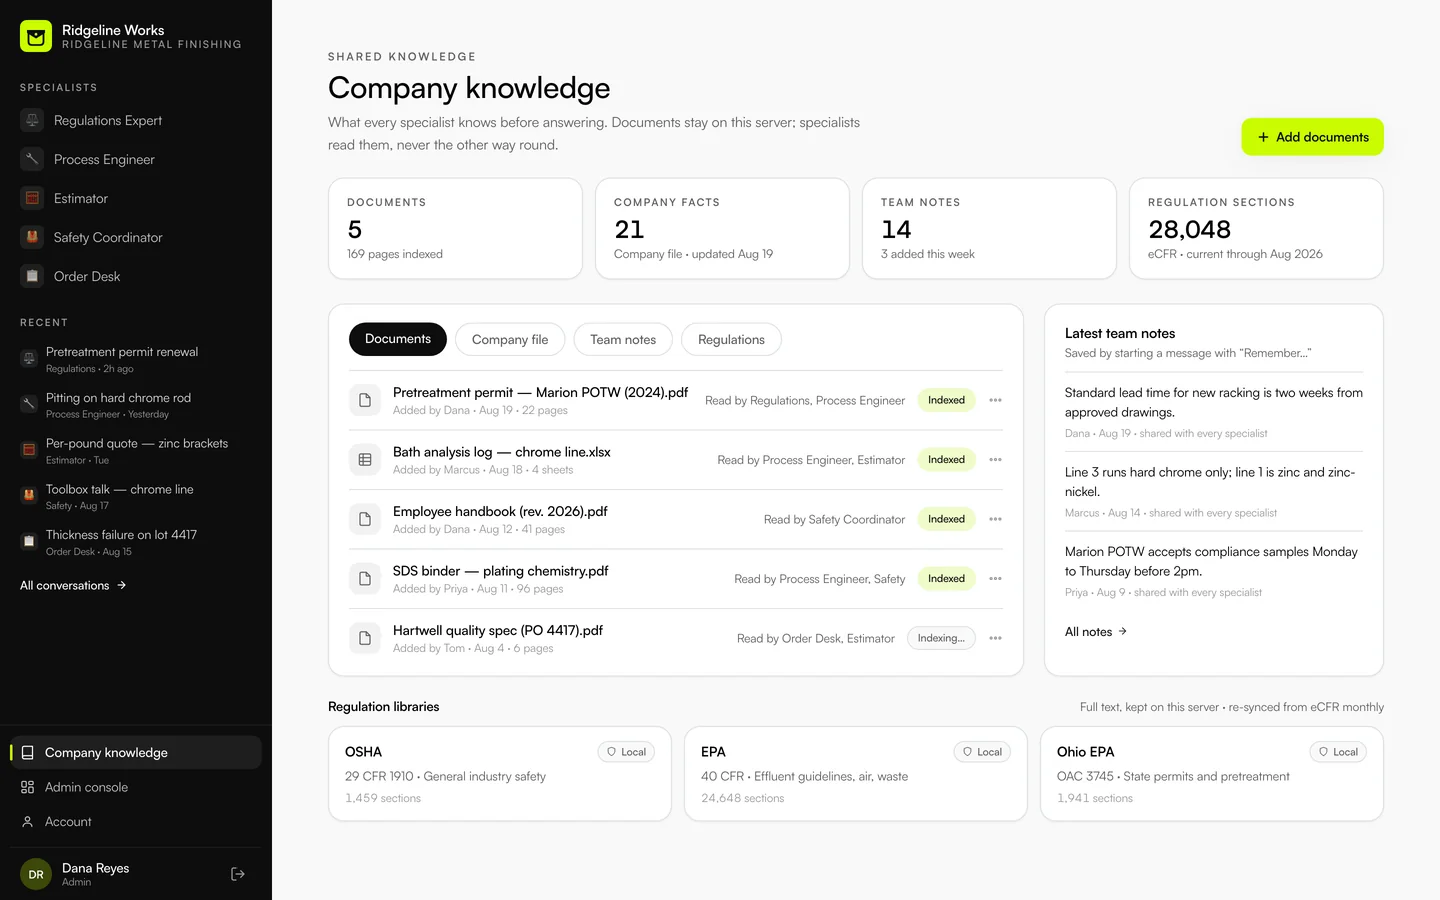Click the Local badge on the OSHA card
The height and width of the screenshot is (900, 1440).
(626, 752)
